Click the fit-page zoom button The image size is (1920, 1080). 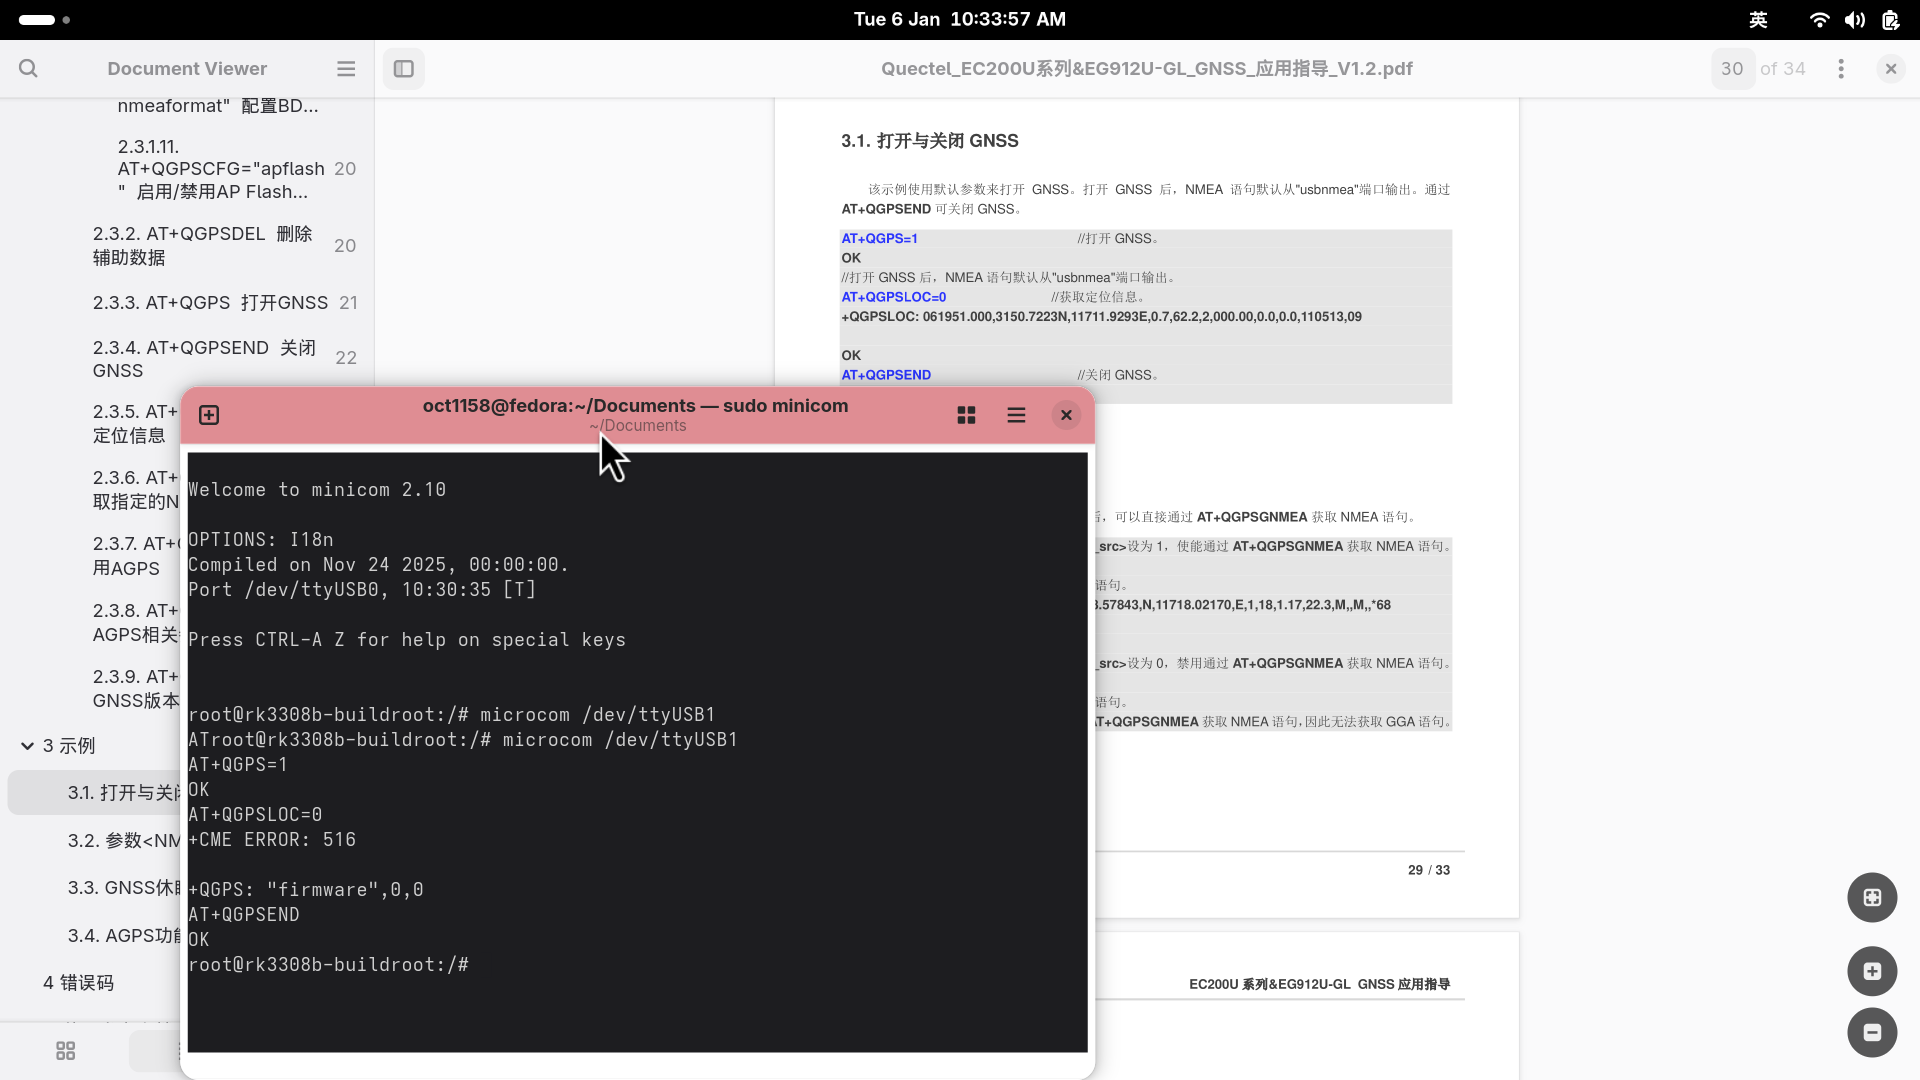1872,898
